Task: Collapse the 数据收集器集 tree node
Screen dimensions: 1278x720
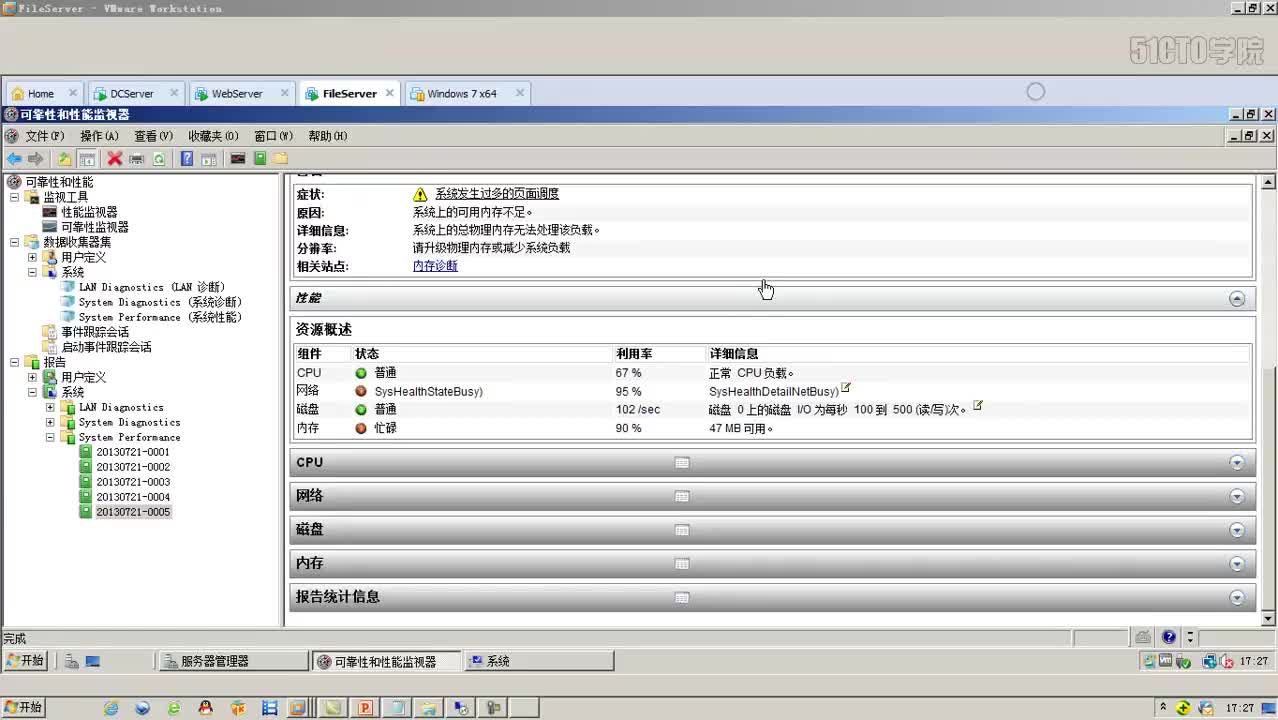Action: (15, 242)
